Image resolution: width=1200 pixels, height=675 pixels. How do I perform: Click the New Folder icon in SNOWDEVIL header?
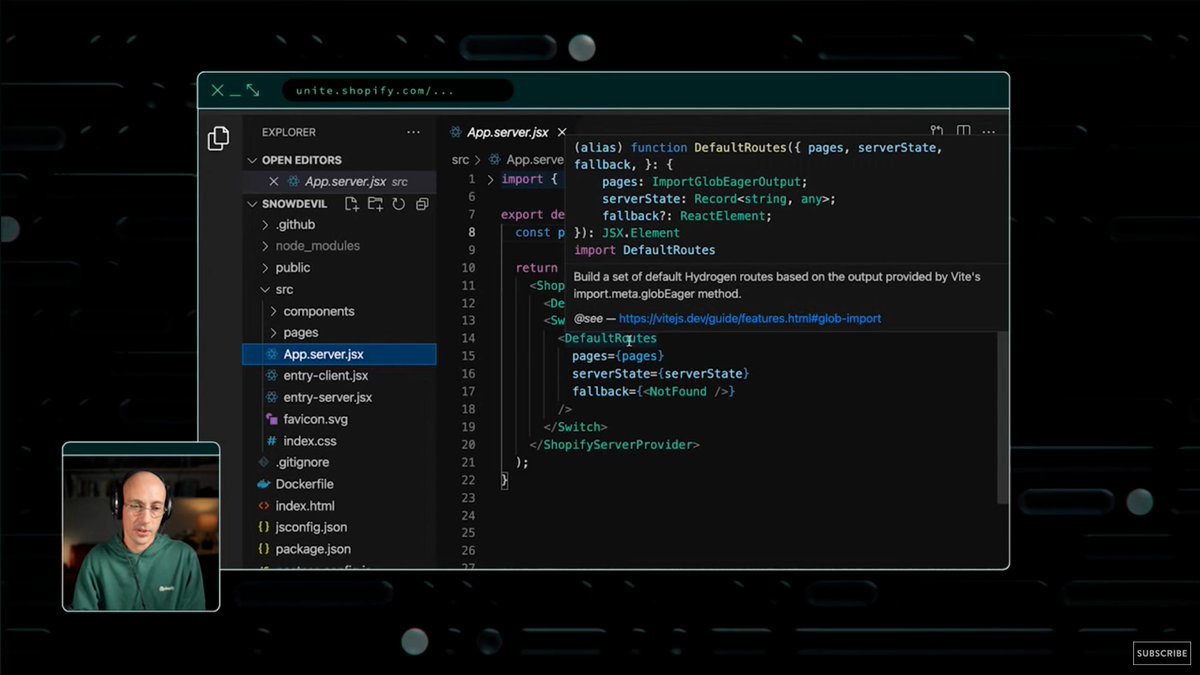[375, 204]
